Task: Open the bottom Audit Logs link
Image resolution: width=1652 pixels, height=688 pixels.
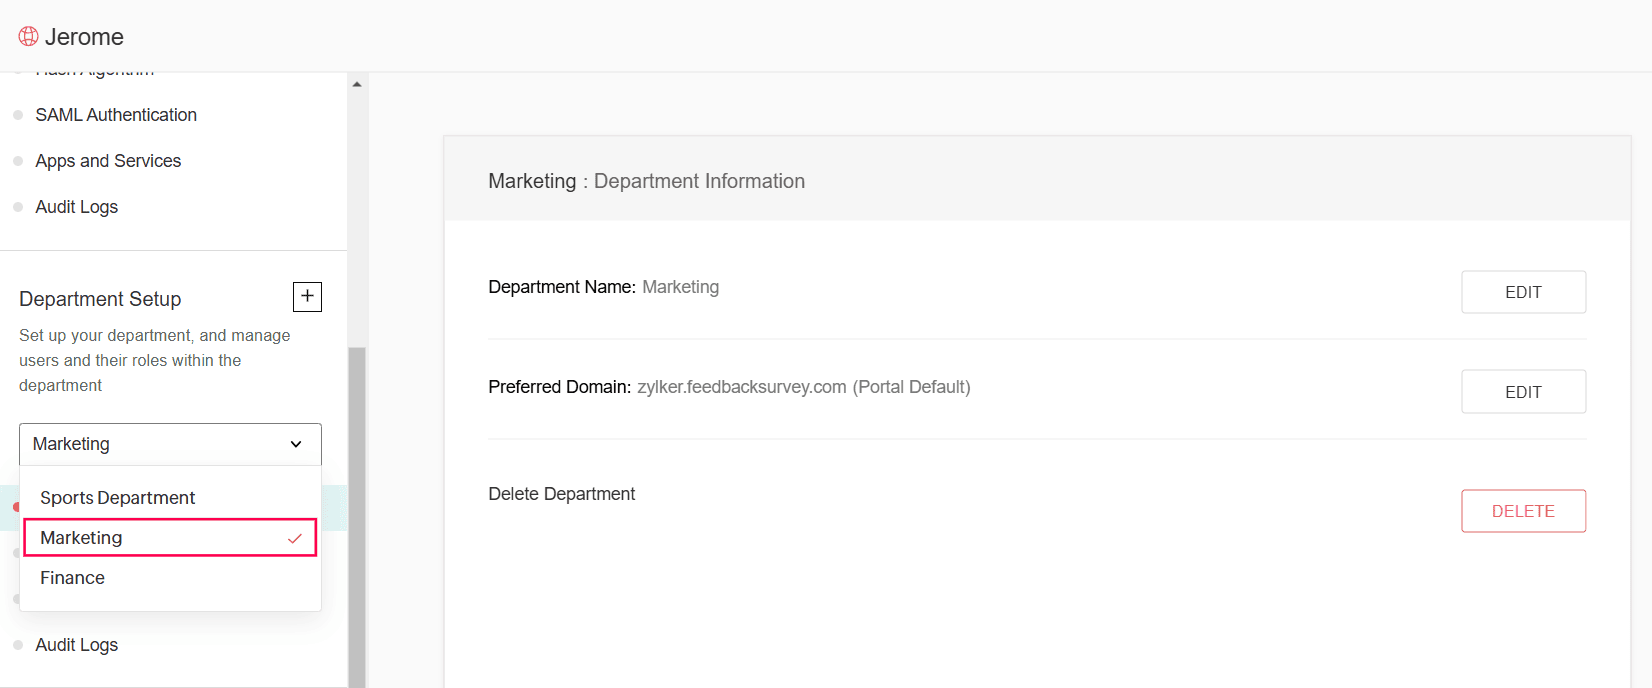Action: (x=77, y=645)
